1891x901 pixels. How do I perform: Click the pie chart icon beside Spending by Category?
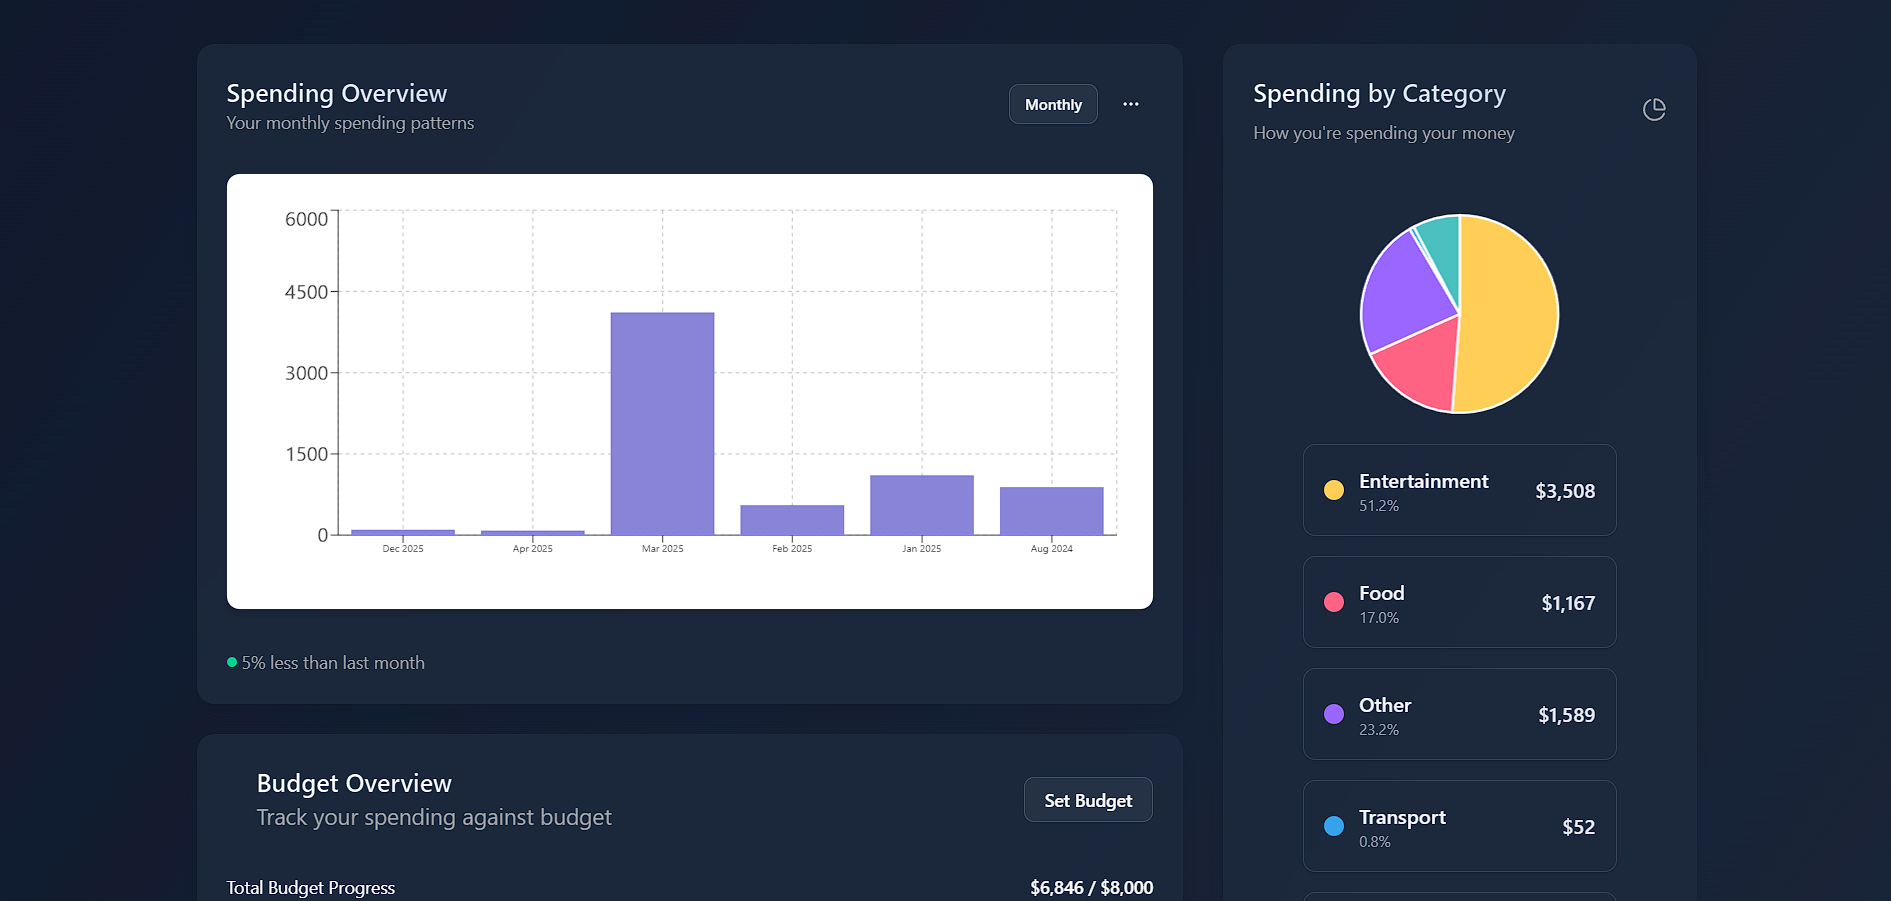1654,109
